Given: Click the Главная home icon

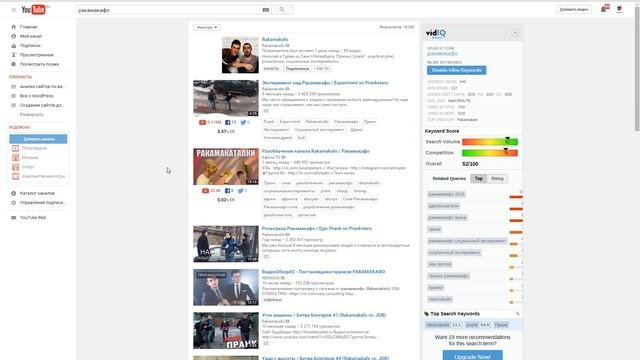Looking at the screenshot, I should pyautogui.click(x=13, y=27).
